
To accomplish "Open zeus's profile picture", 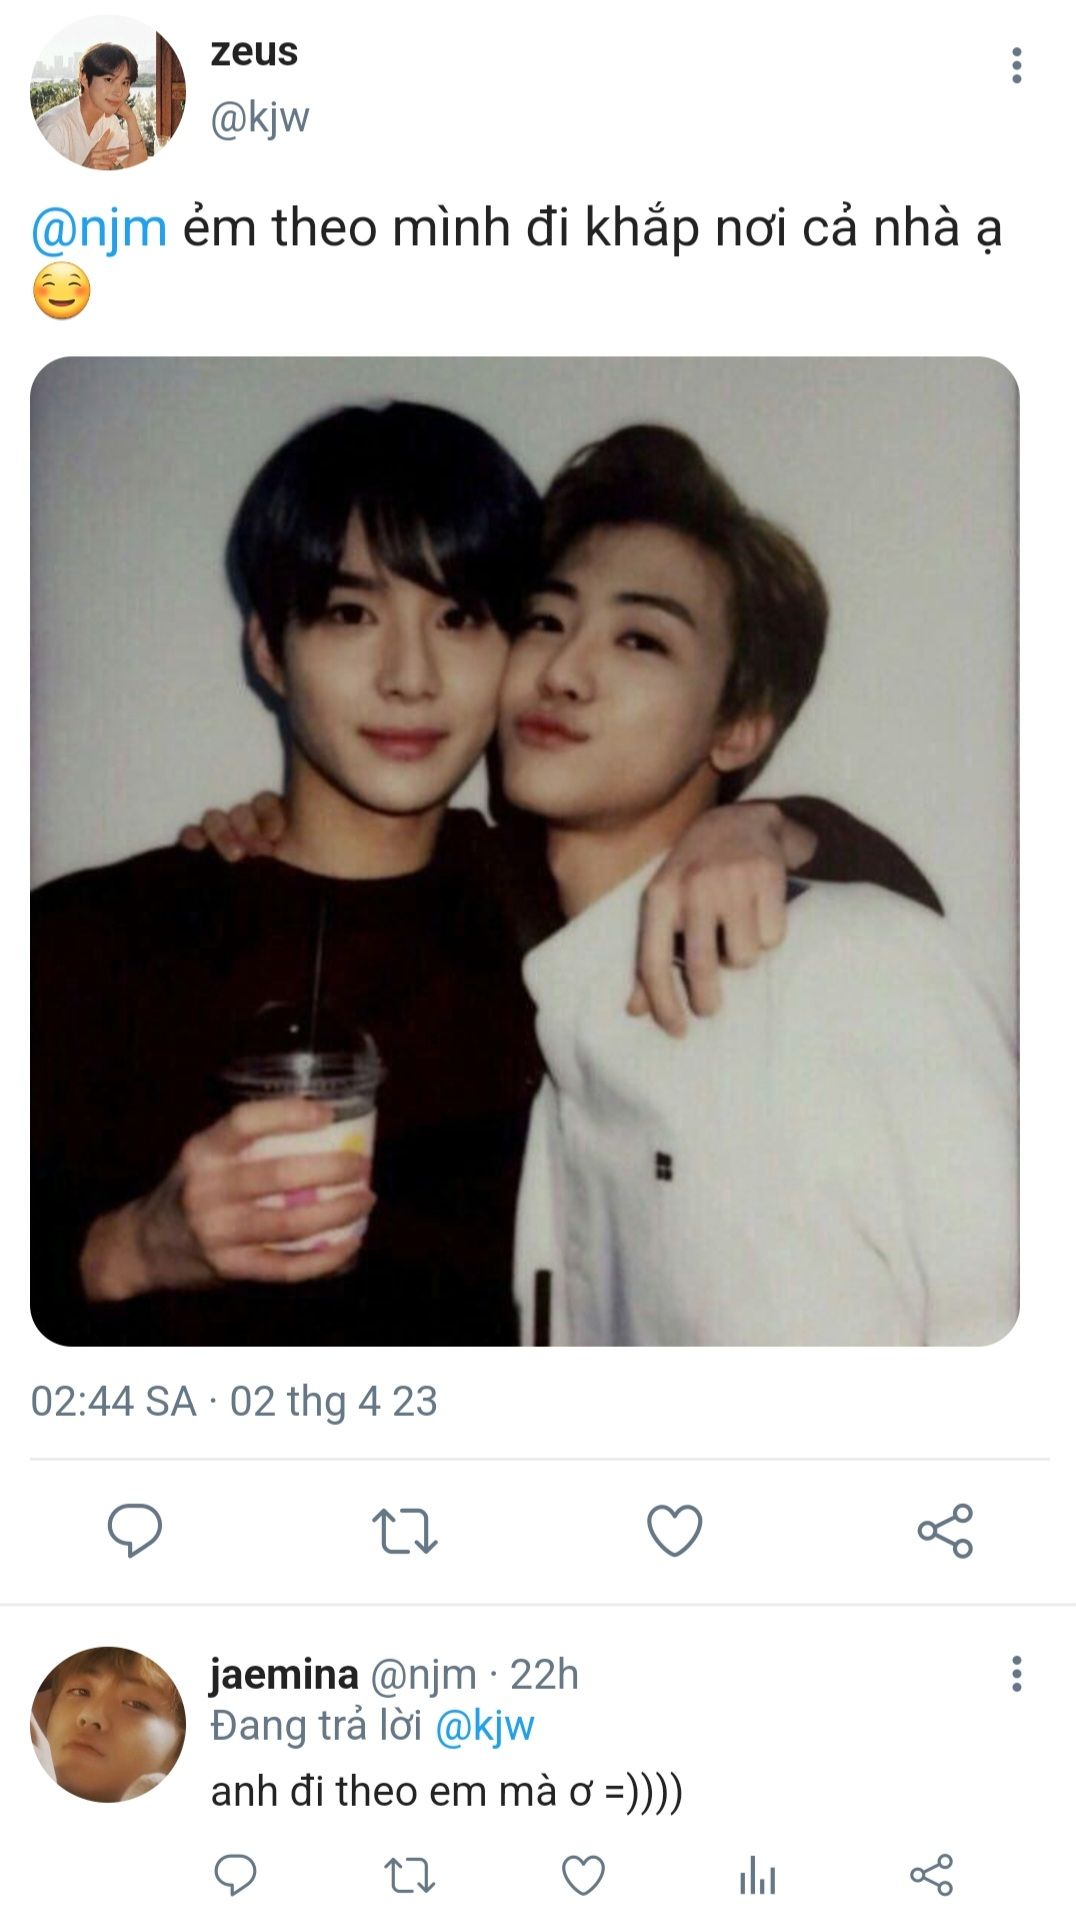I will [108, 92].
